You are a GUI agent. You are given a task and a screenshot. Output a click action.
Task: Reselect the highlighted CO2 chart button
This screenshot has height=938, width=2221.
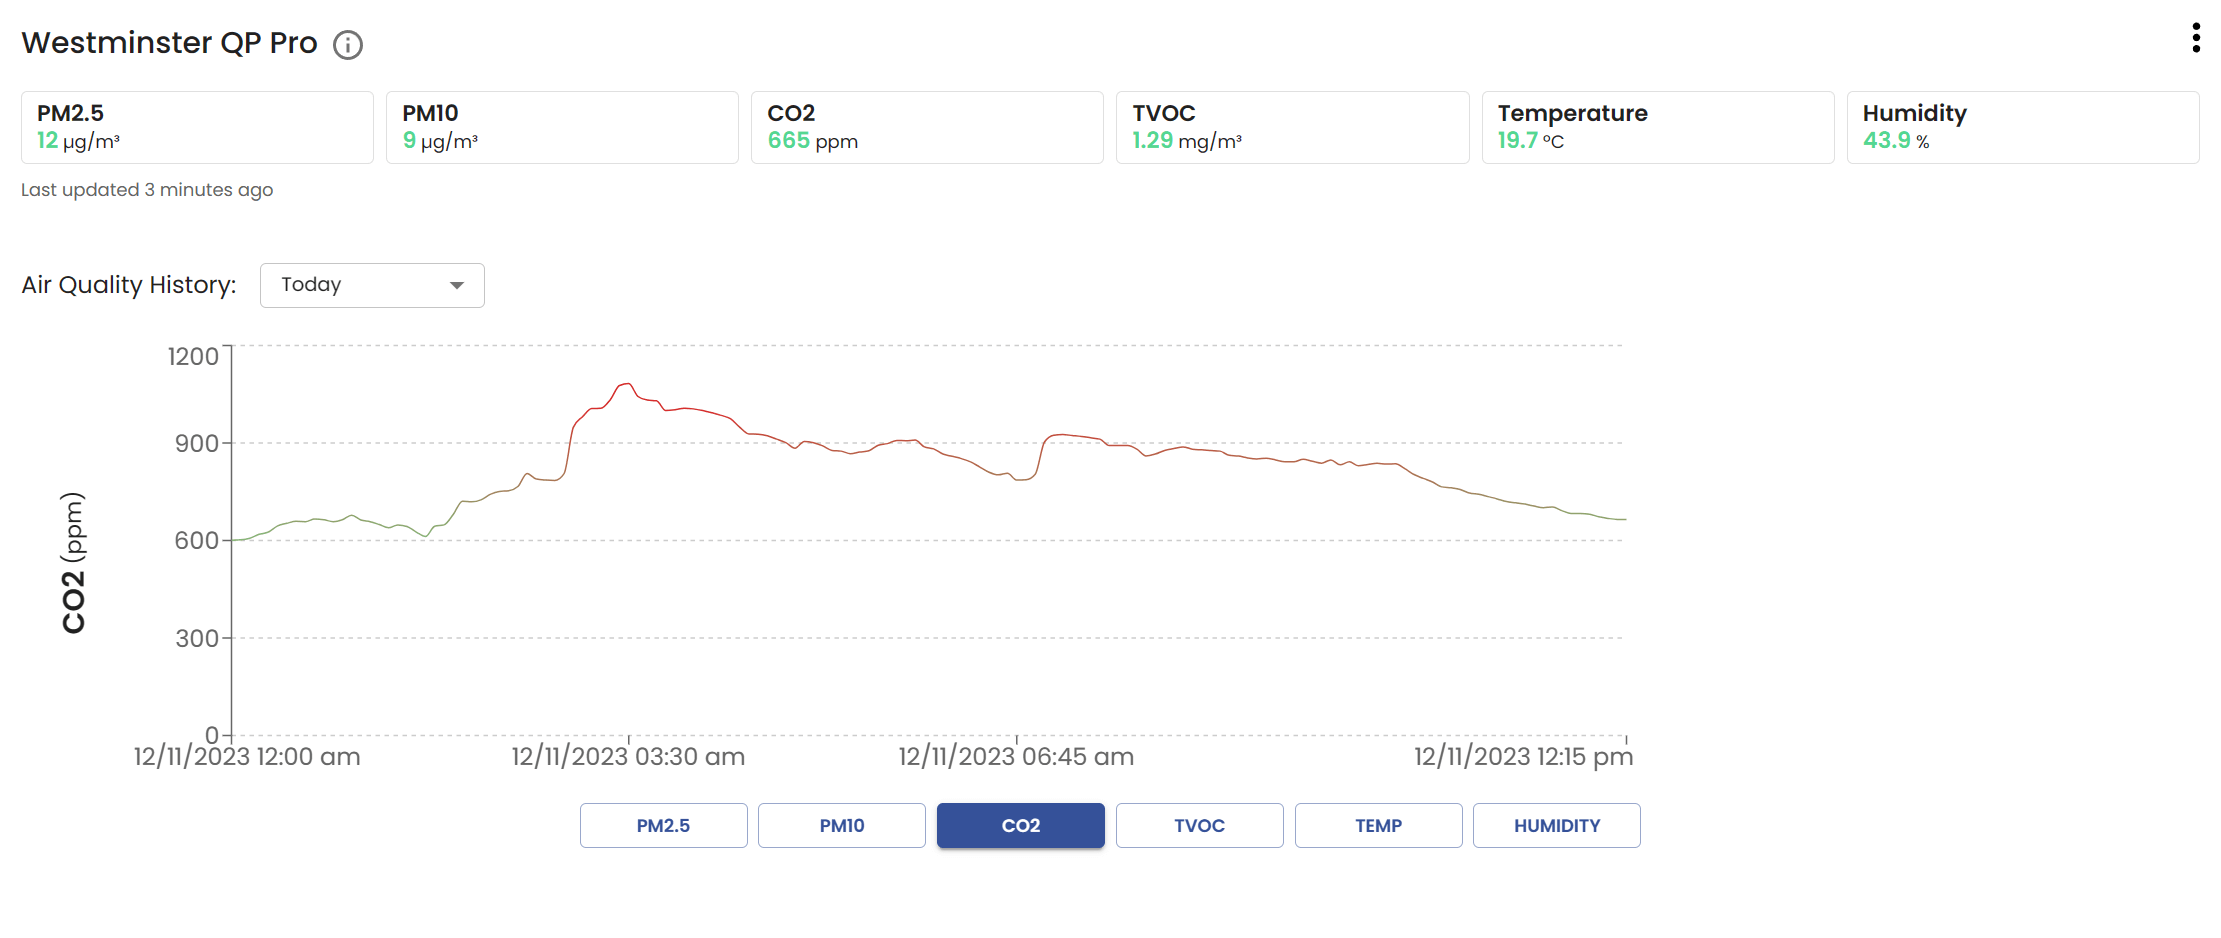1020,825
